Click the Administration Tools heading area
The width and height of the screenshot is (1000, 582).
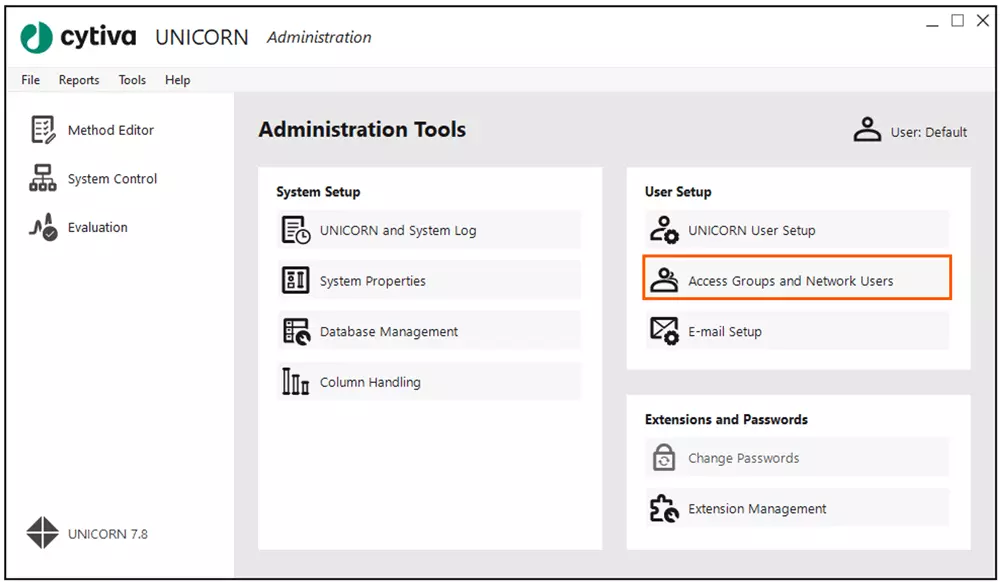tap(362, 129)
